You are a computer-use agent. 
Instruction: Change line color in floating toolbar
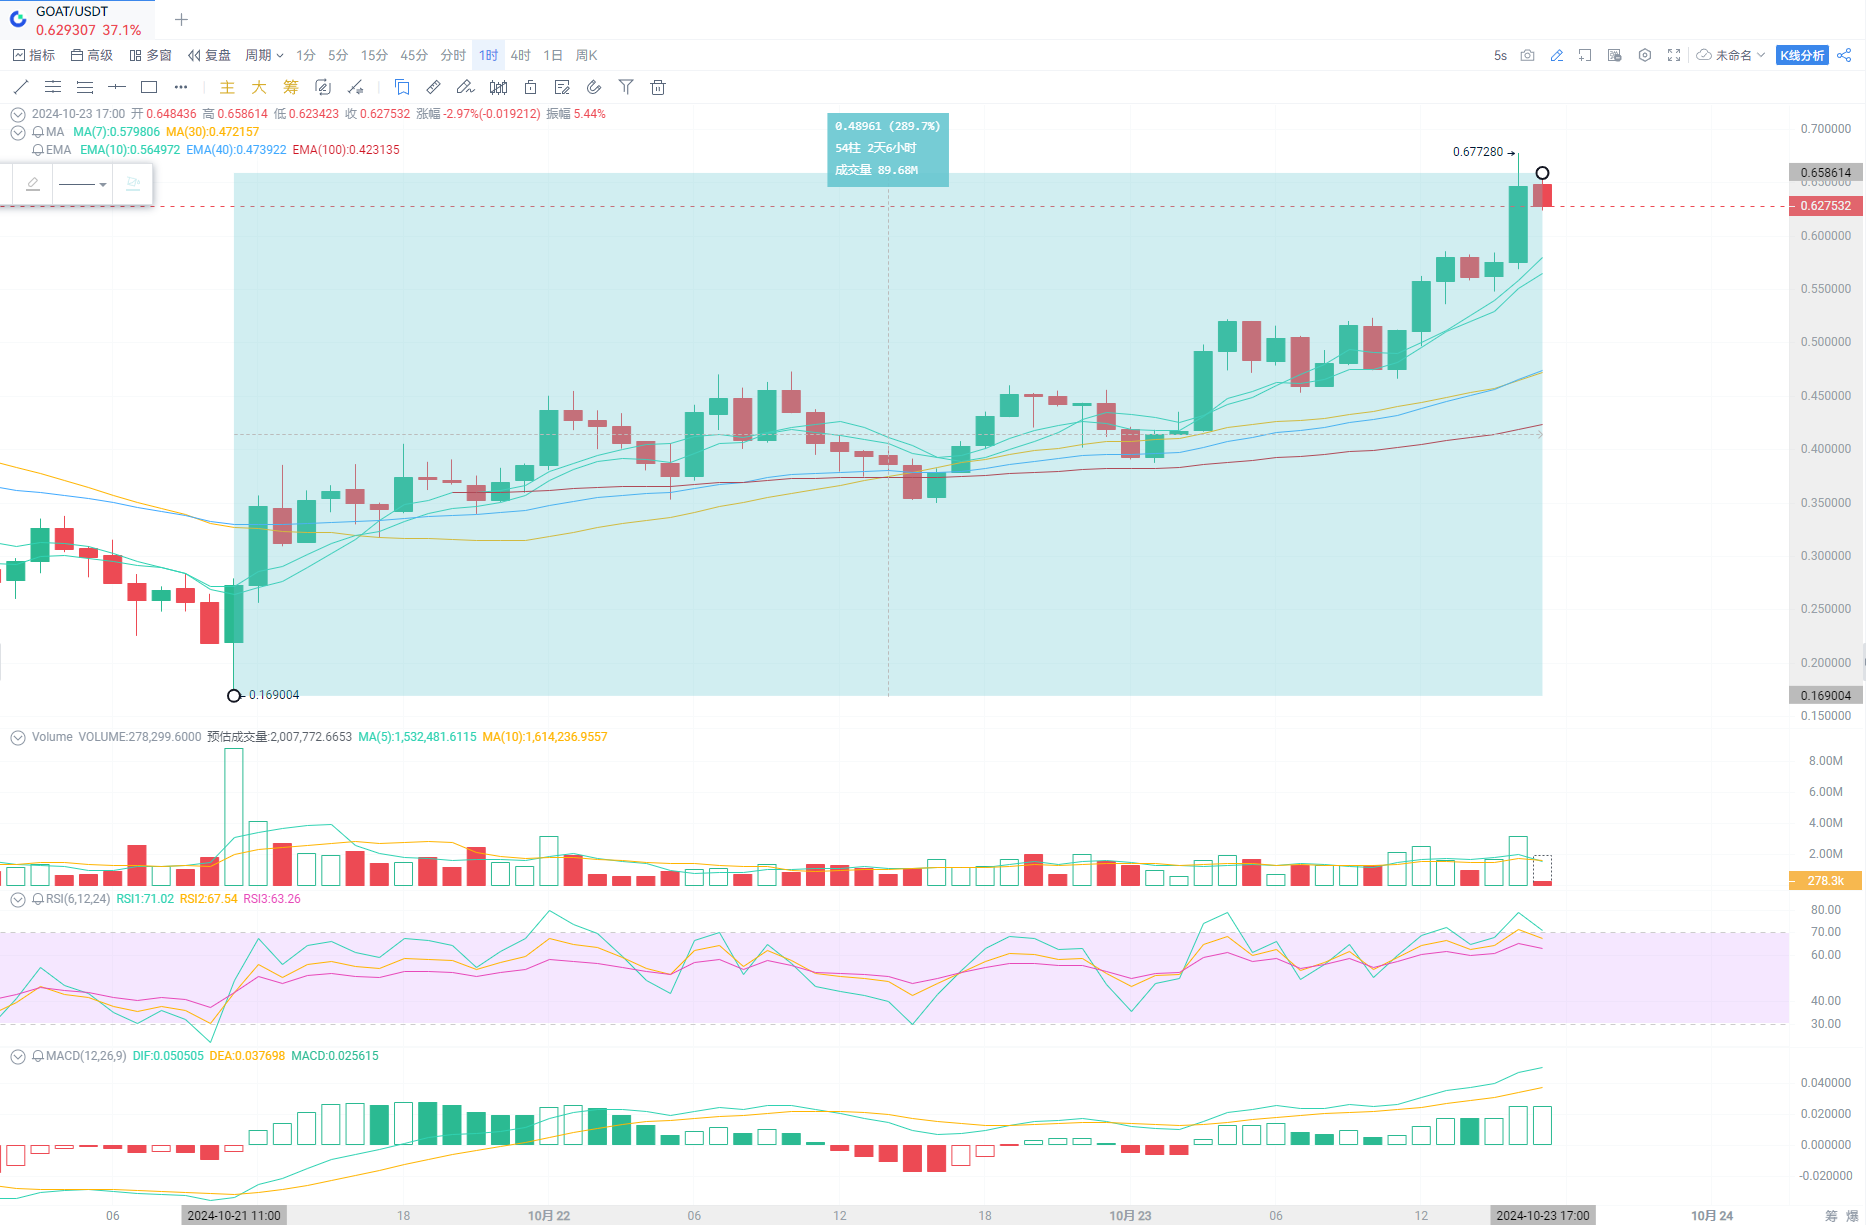point(33,184)
